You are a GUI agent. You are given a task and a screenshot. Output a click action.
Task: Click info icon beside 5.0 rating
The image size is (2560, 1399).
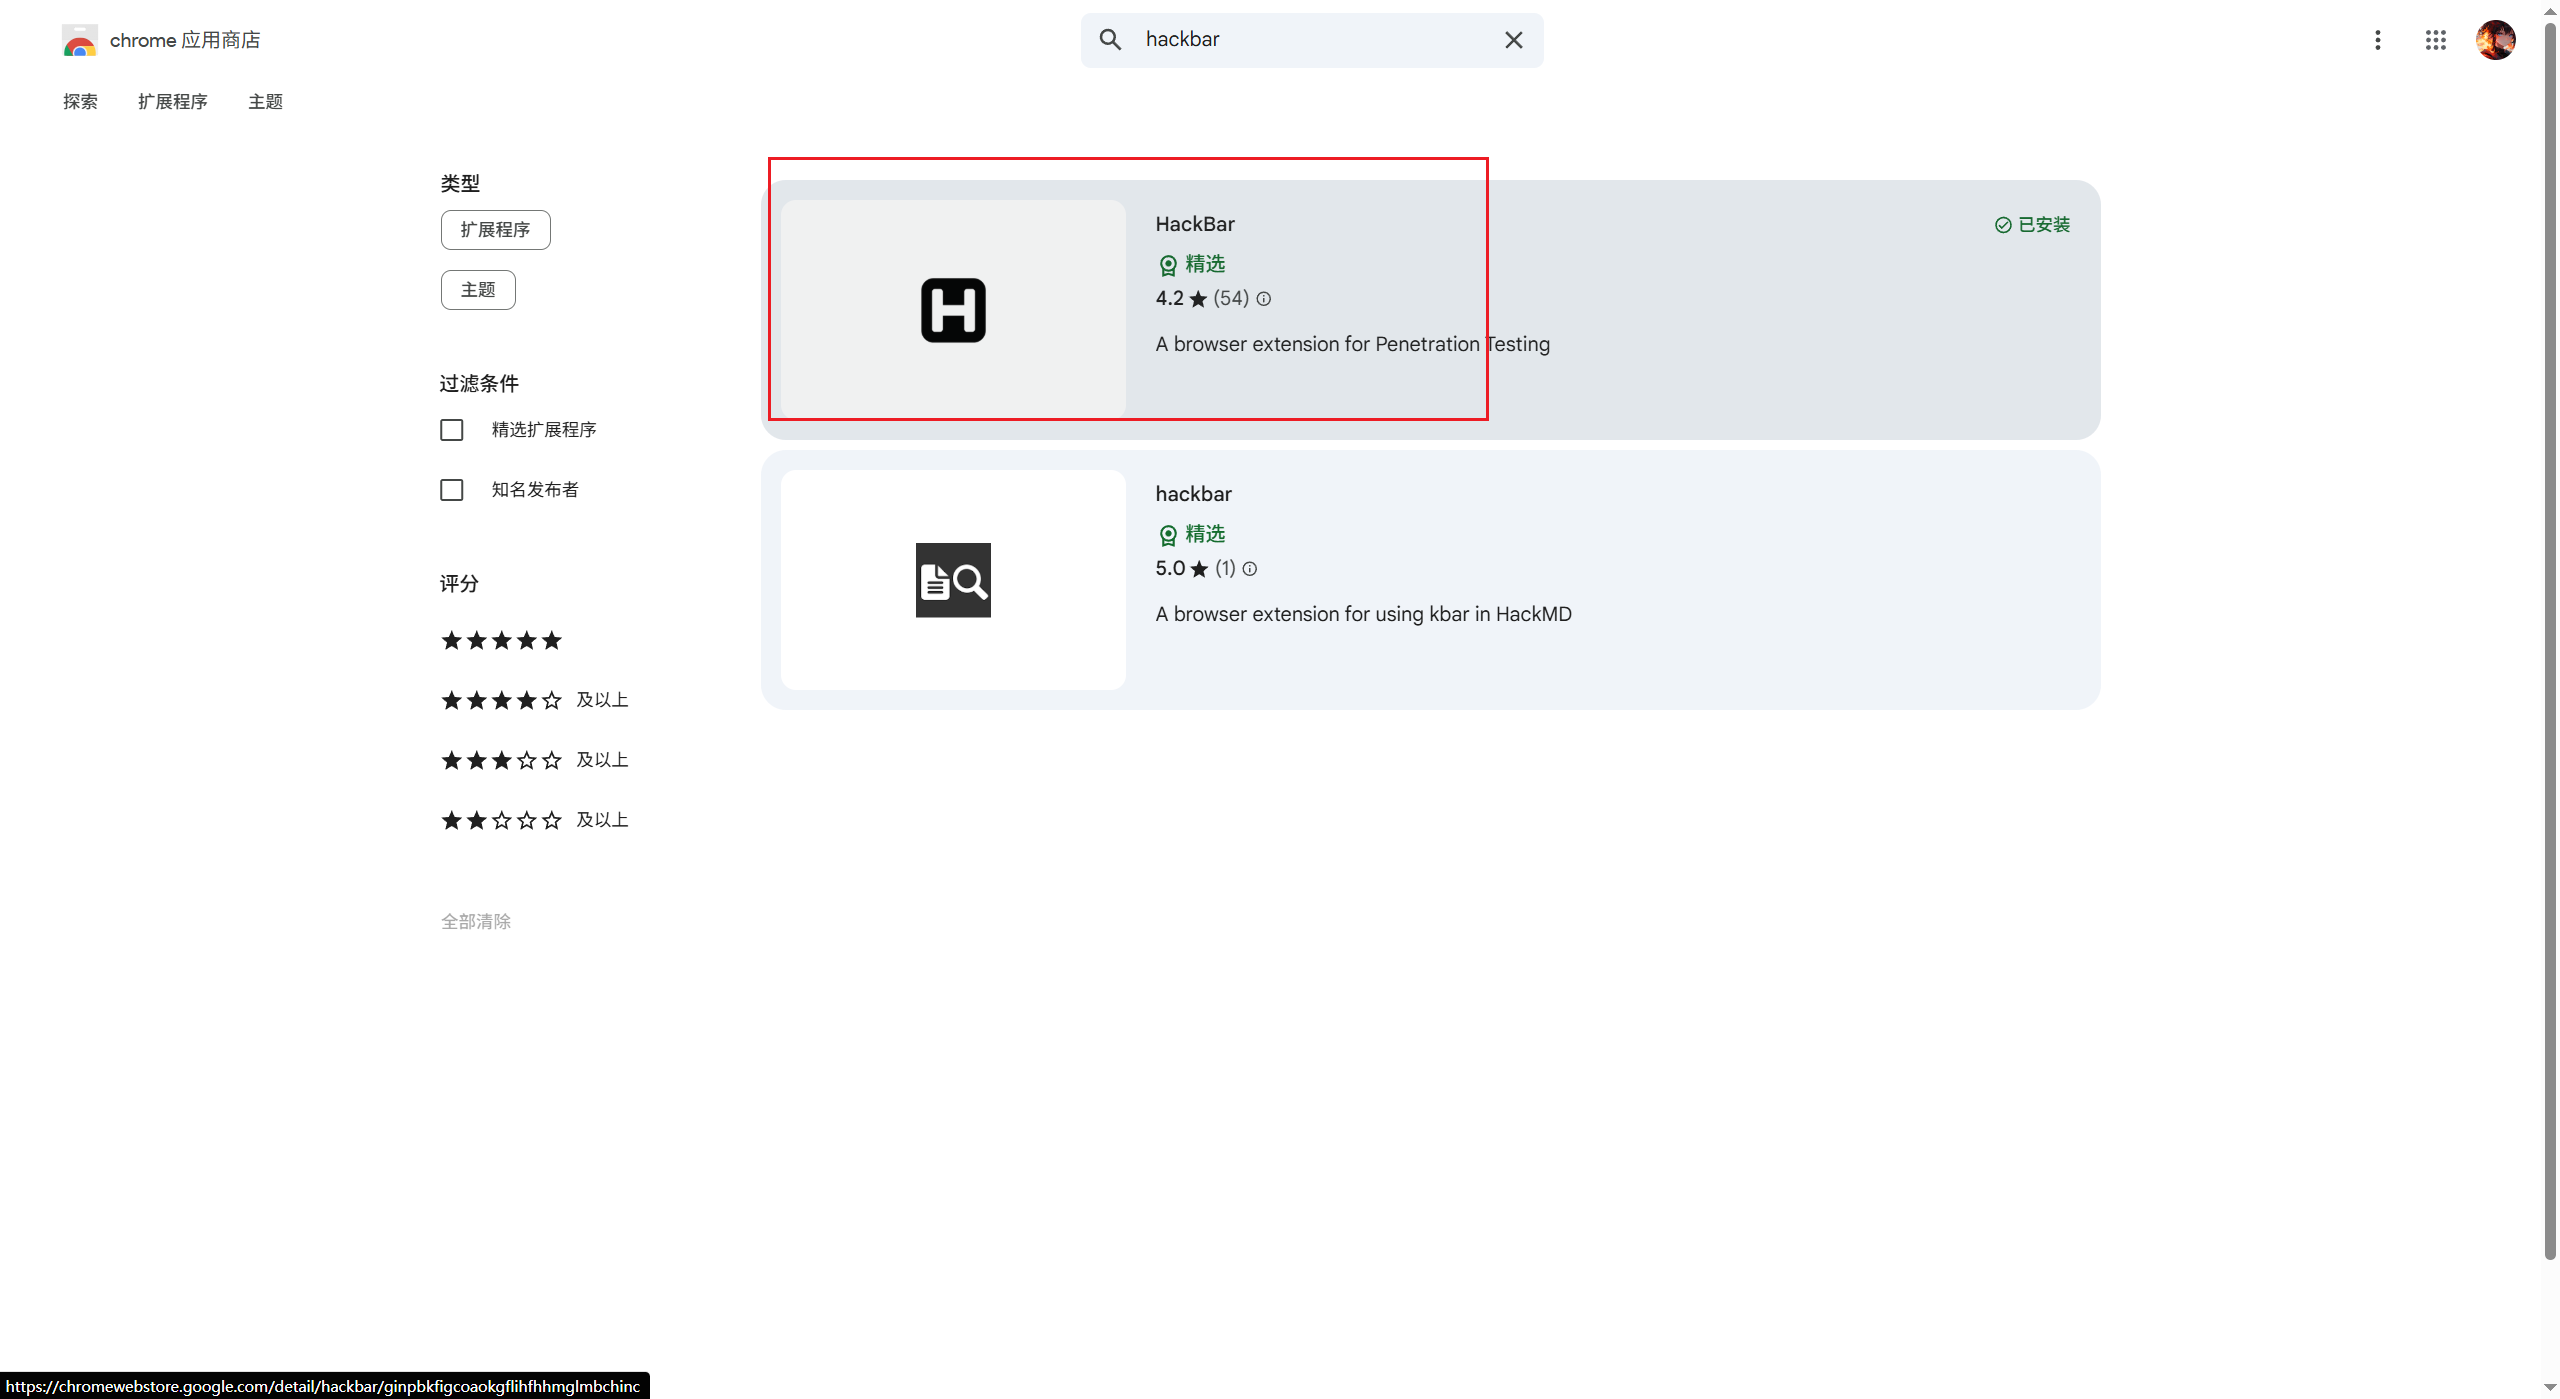click(x=1250, y=569)
